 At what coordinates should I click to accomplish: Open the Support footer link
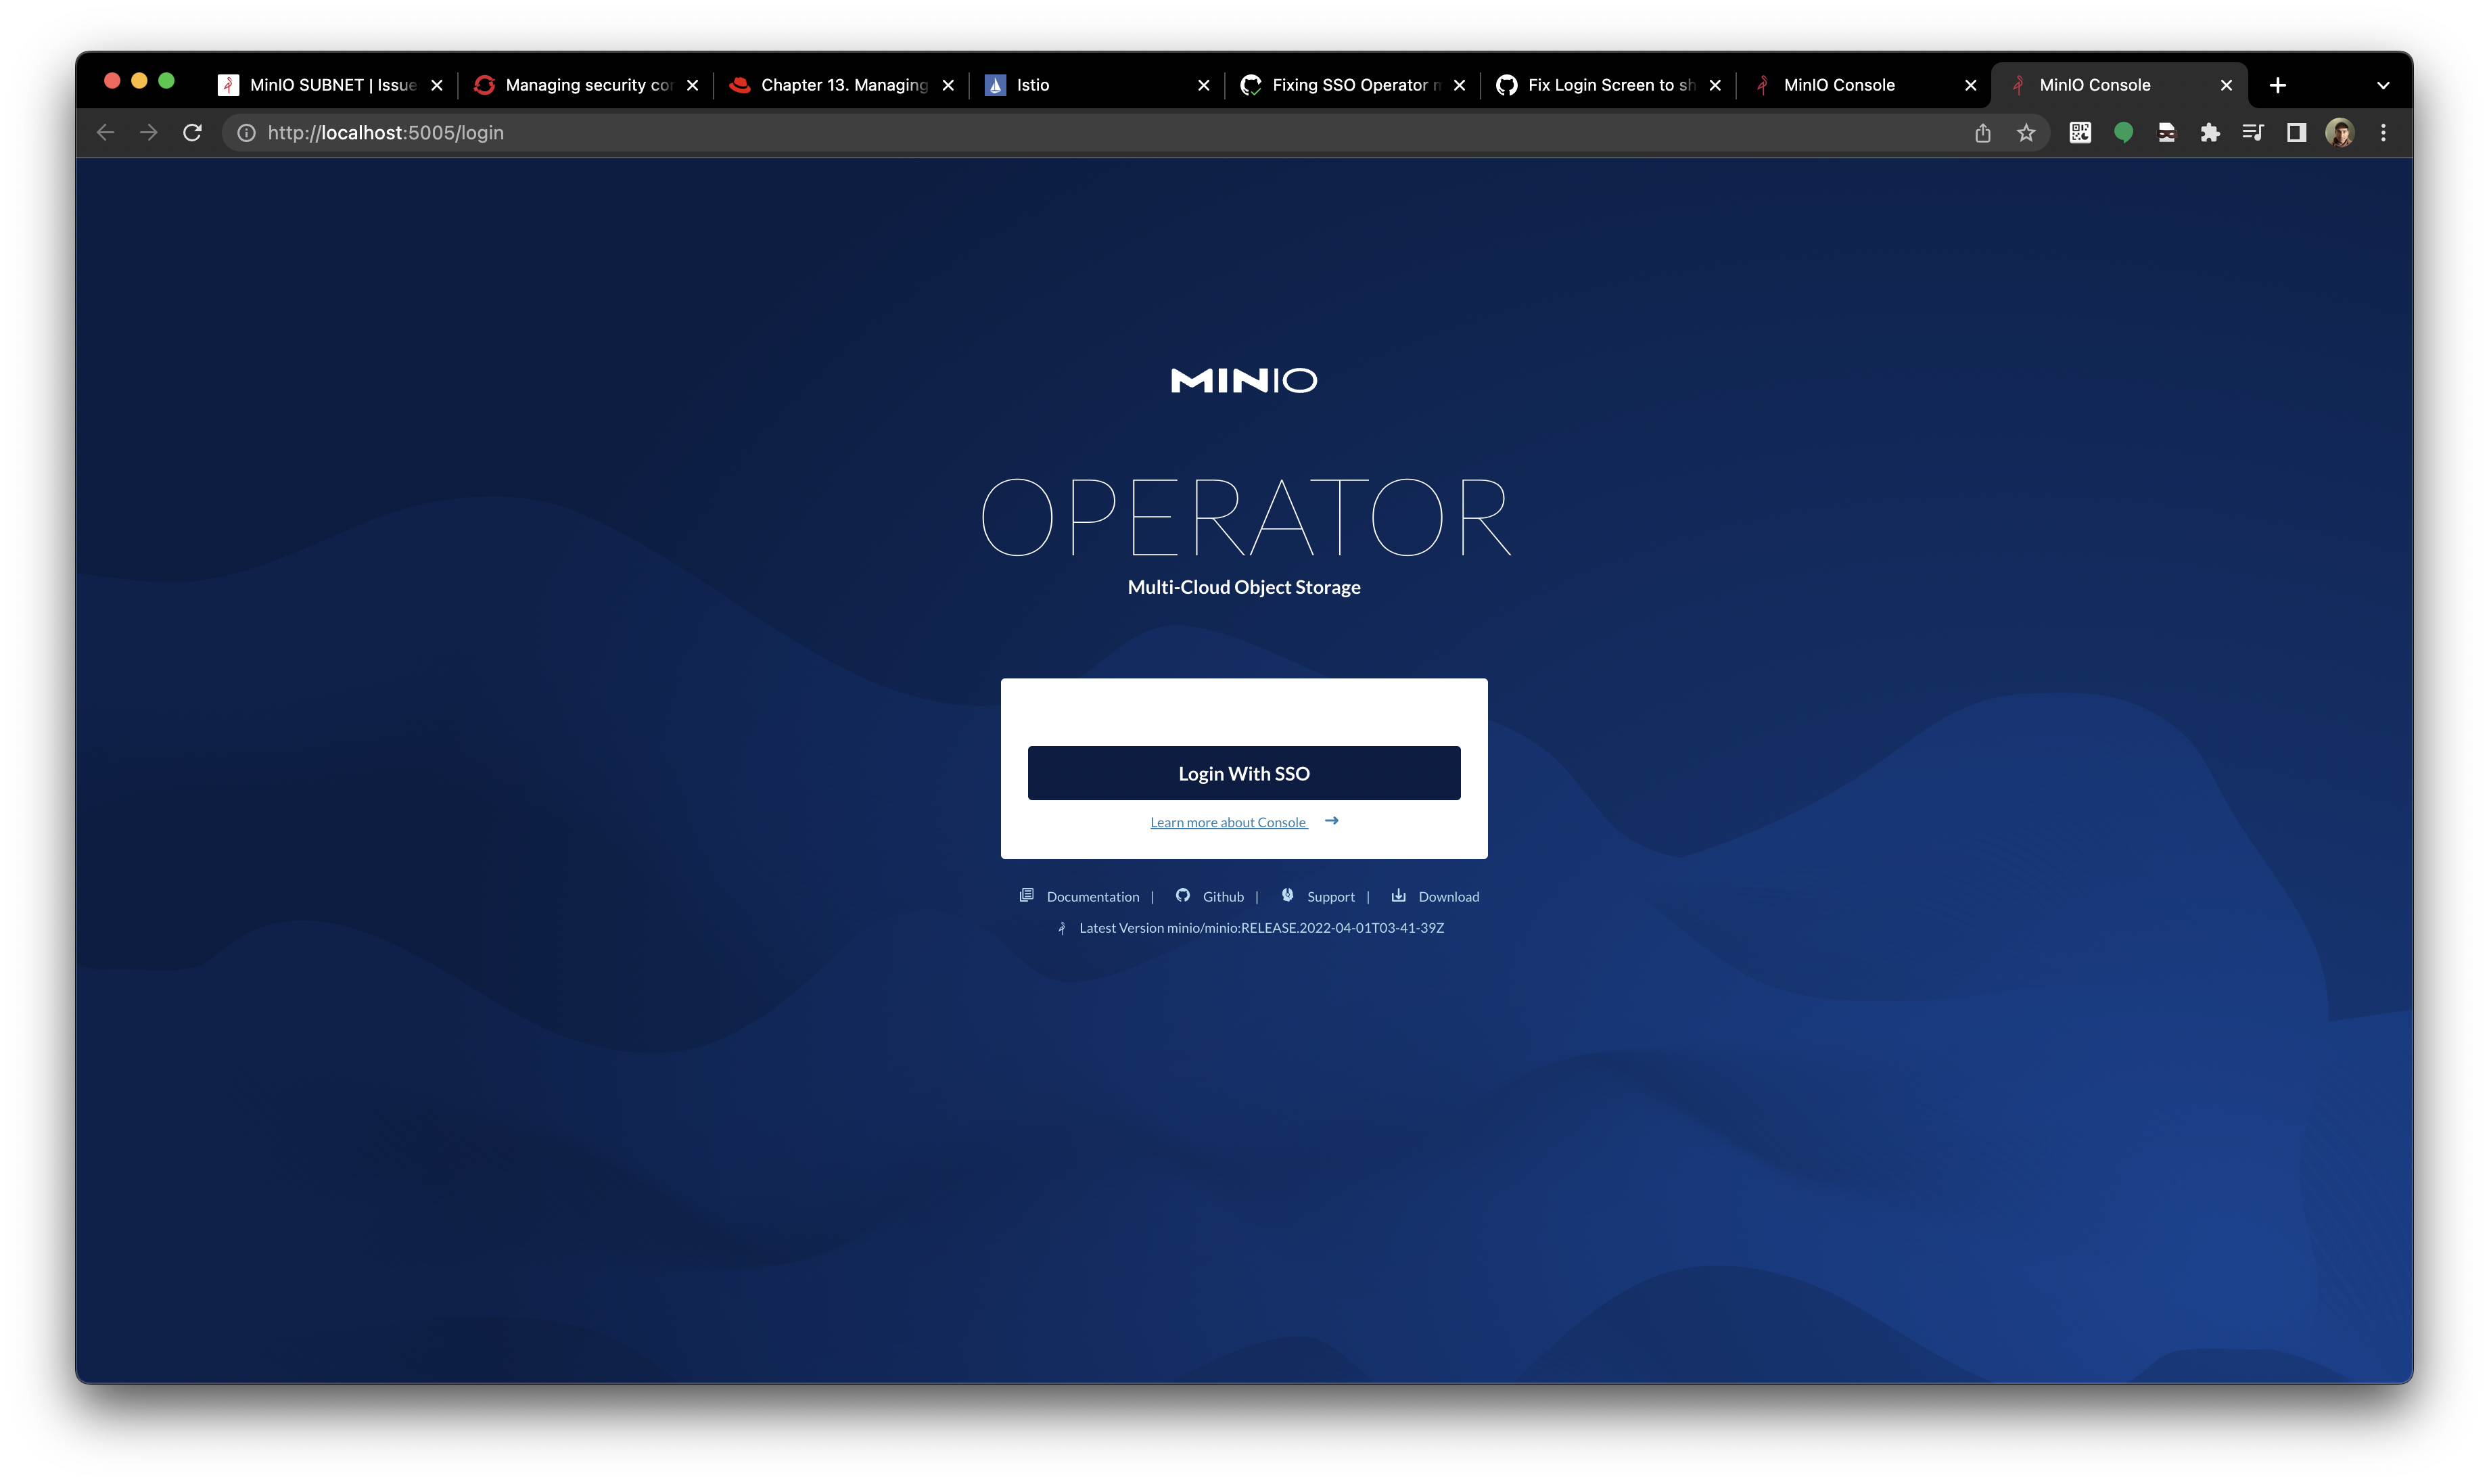[1330, 896]
